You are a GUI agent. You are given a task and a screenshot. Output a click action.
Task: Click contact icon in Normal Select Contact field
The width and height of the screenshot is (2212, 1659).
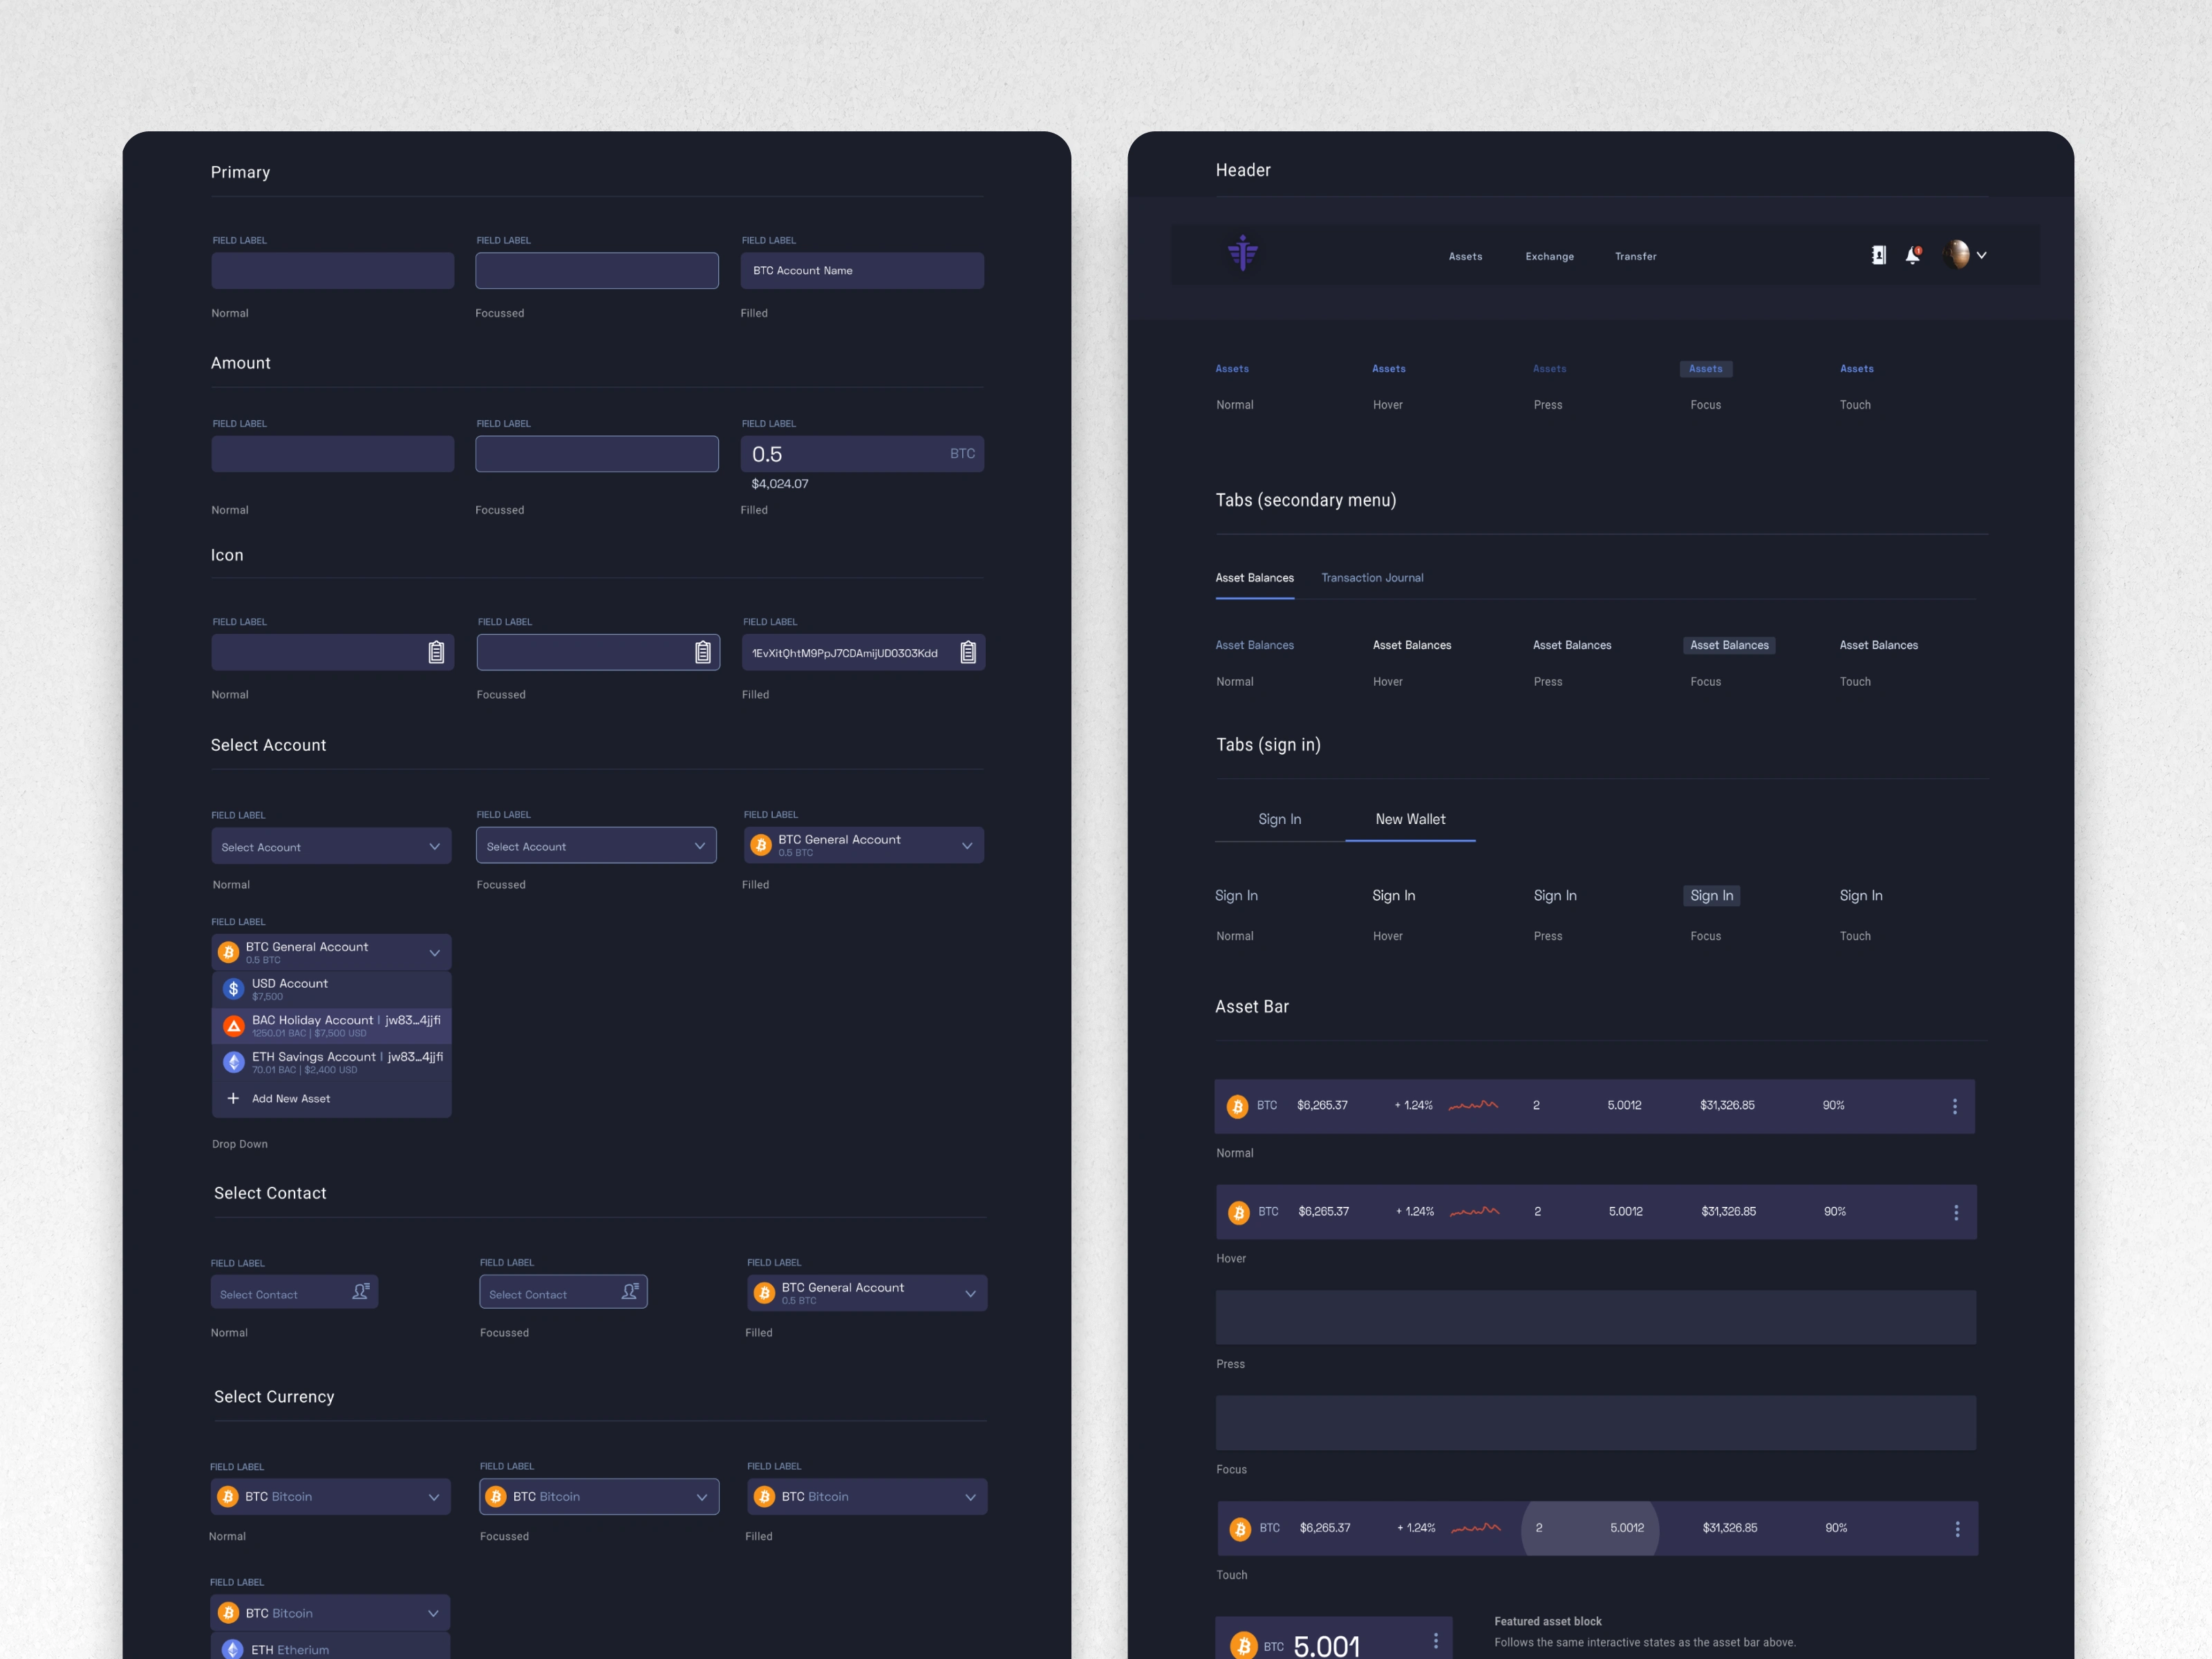point(360,1292)
